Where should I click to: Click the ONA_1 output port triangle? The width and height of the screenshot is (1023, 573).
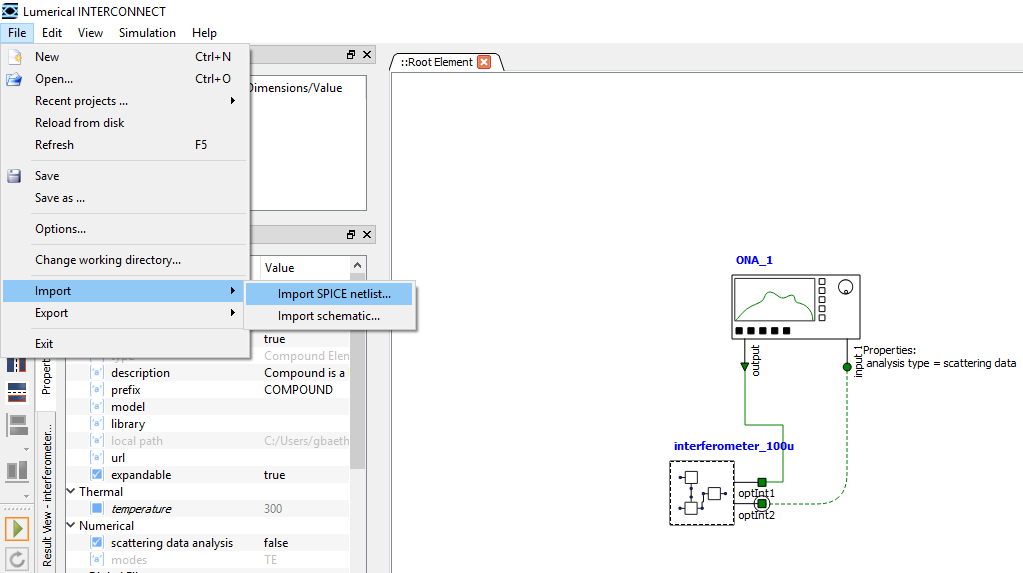point(744,367)
